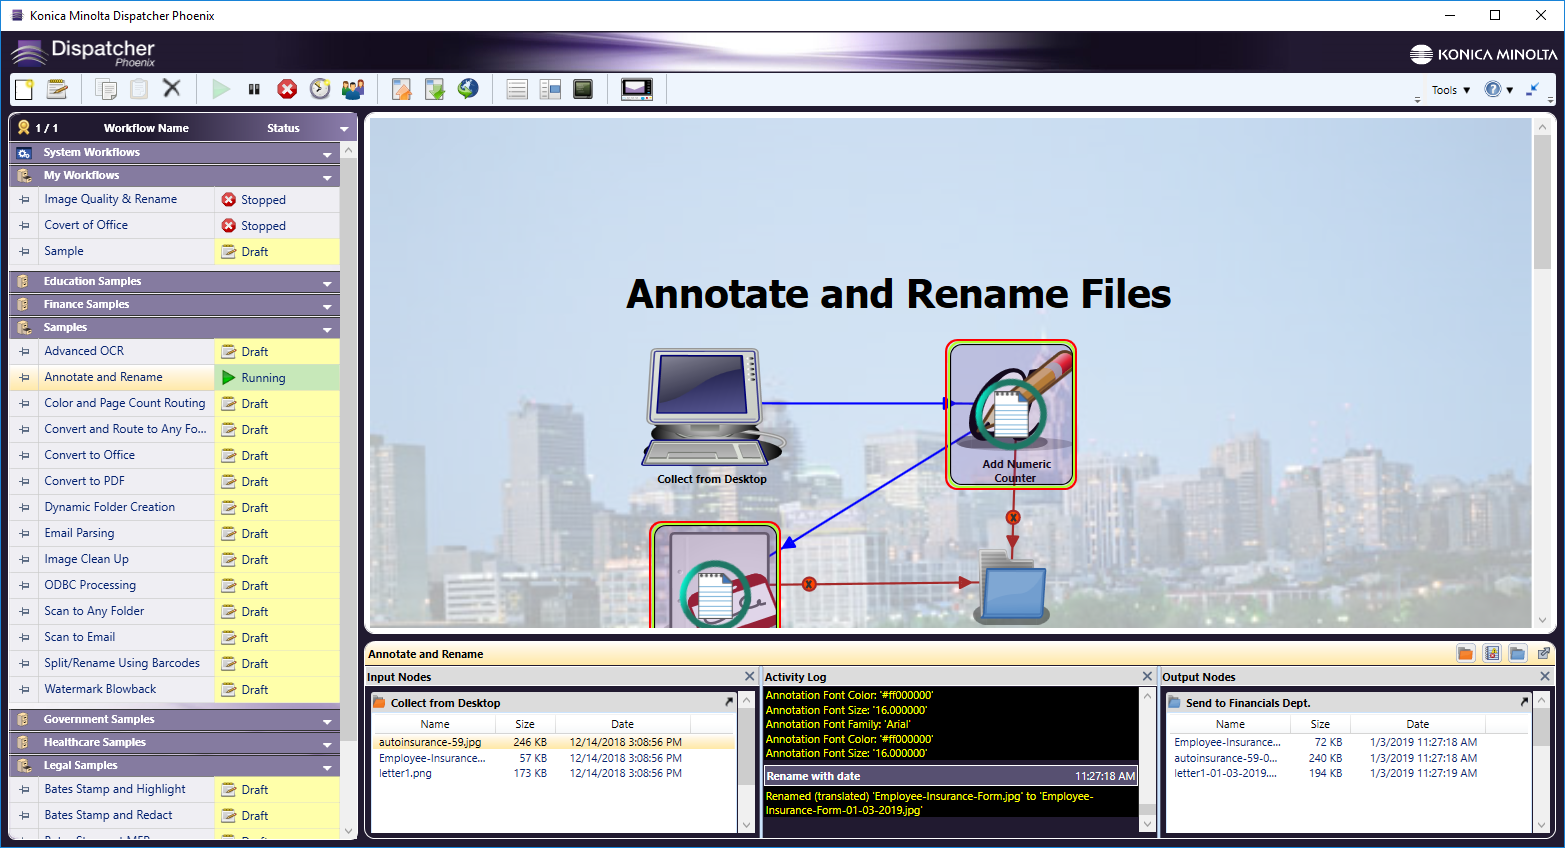This screenshot has height=848, width=1565.
Task: Open the Help question mark dropdown
Action: tap(1498, 89)
